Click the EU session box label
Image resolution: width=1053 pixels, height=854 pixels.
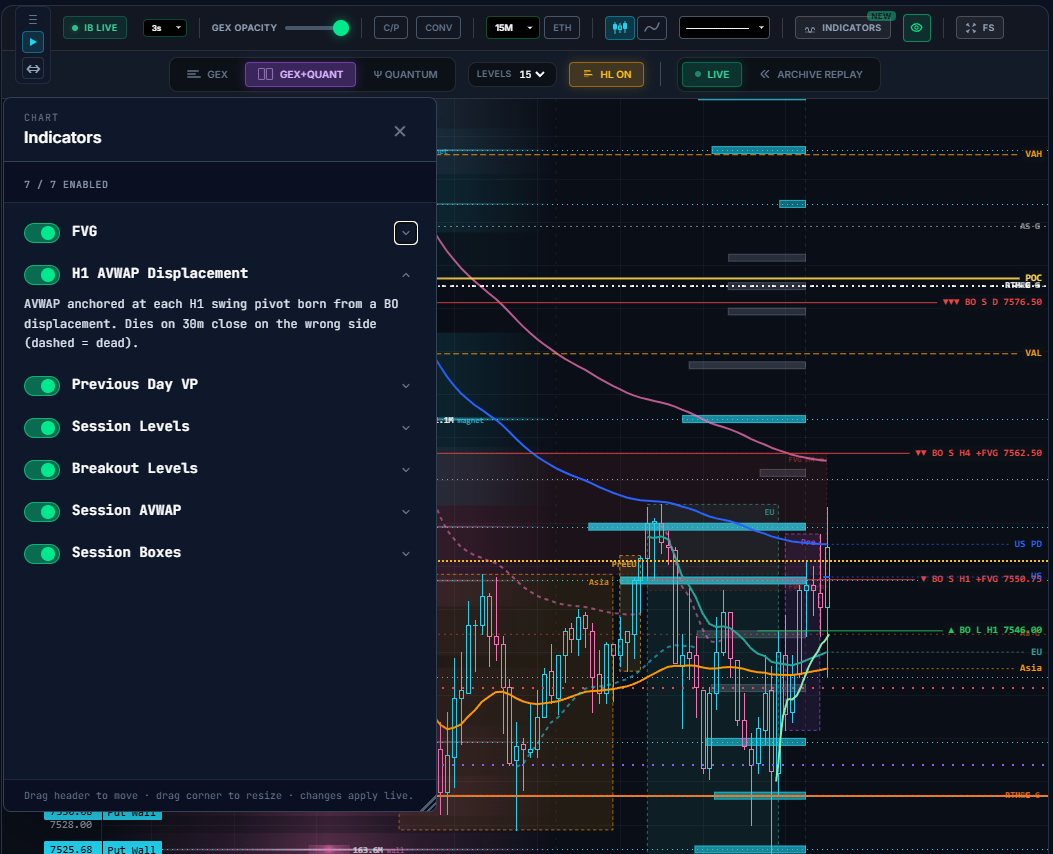coord(770,512)
